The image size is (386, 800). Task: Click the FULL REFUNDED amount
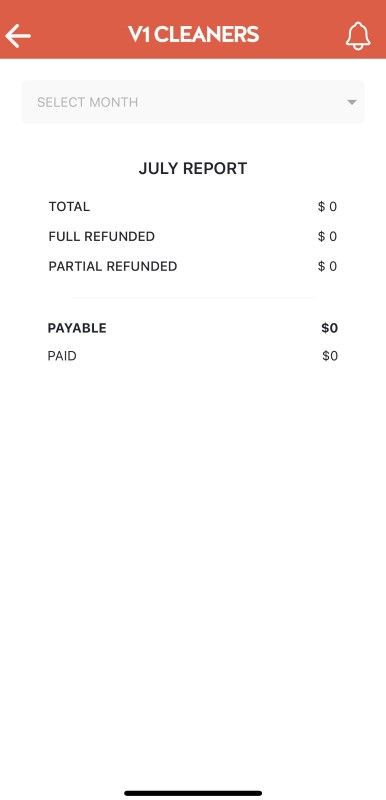(x=327, y=237)
